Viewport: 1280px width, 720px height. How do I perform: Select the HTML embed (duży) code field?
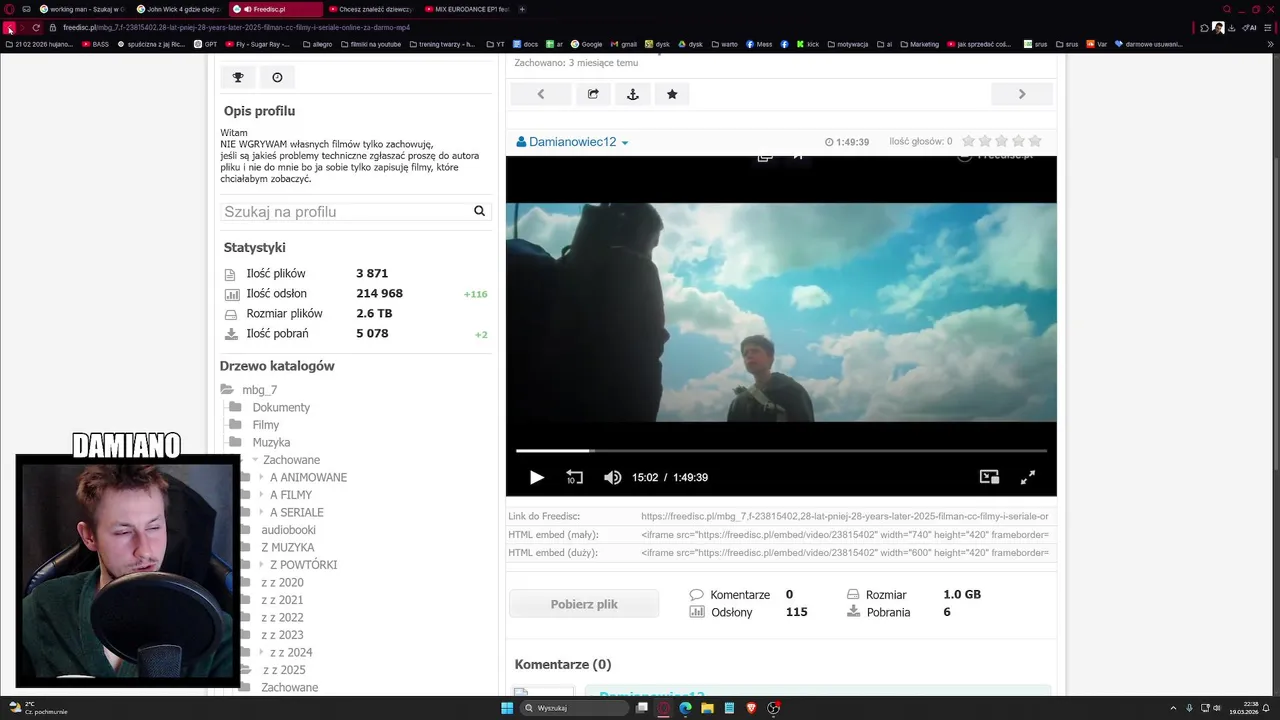click(x=845, y=552)
